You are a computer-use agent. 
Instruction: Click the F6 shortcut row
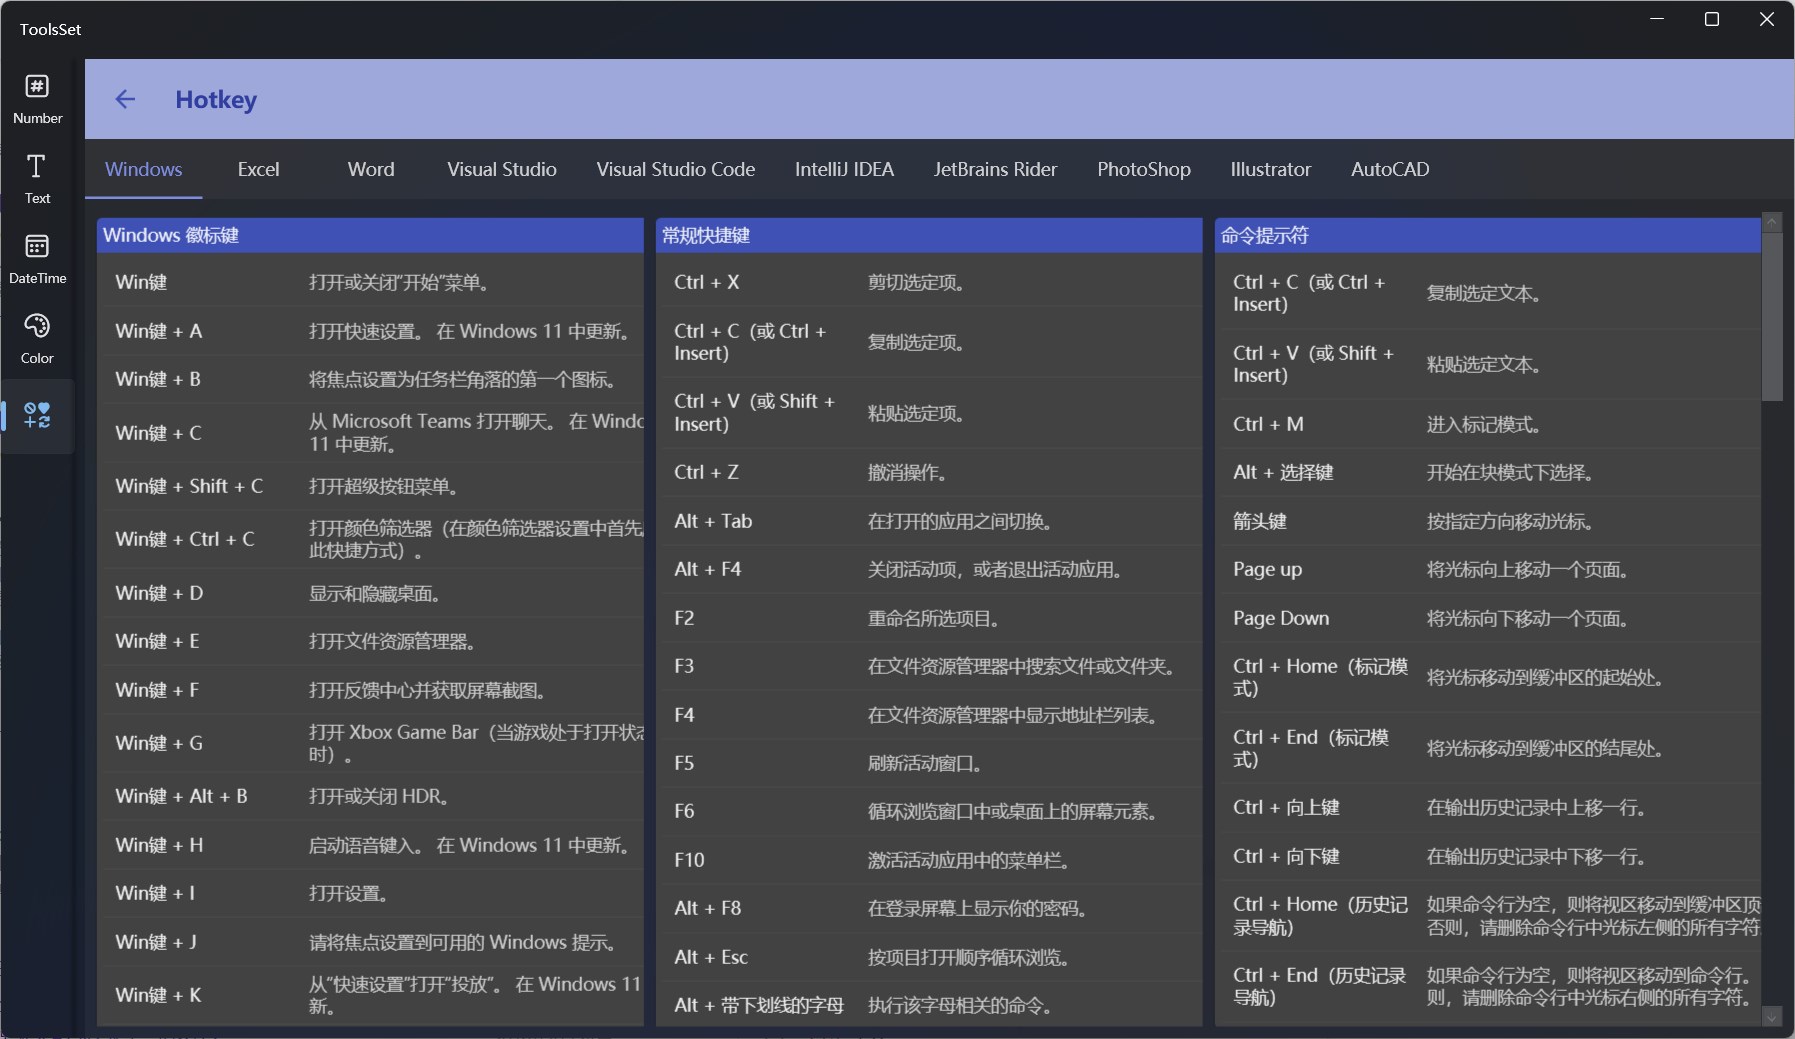point(931,811)
